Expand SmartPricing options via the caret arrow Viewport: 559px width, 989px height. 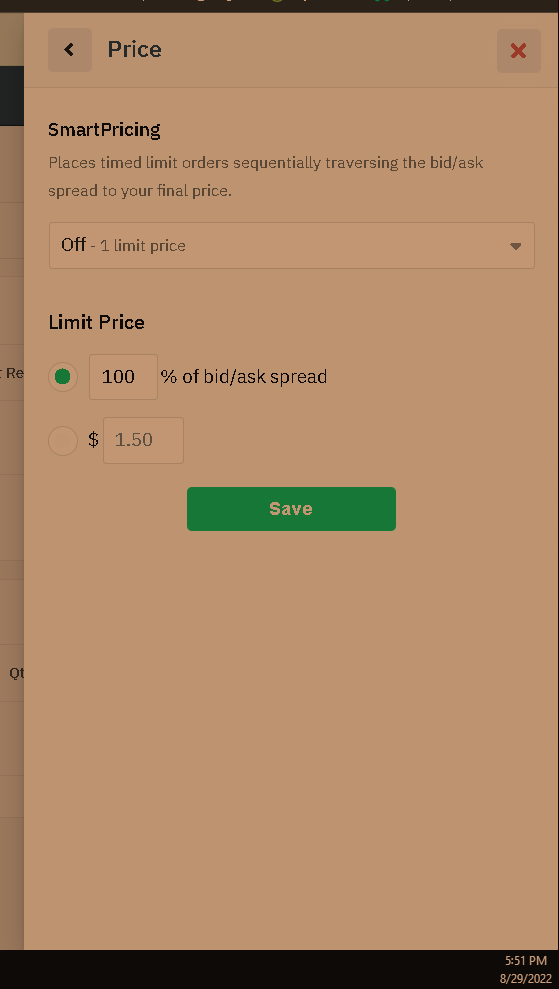(x=515, y=246)
